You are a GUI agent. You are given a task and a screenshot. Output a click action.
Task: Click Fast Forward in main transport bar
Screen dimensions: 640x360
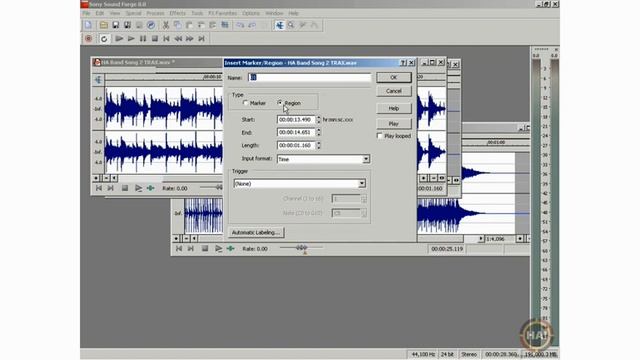pyautogui.click(x=190, y=39)
